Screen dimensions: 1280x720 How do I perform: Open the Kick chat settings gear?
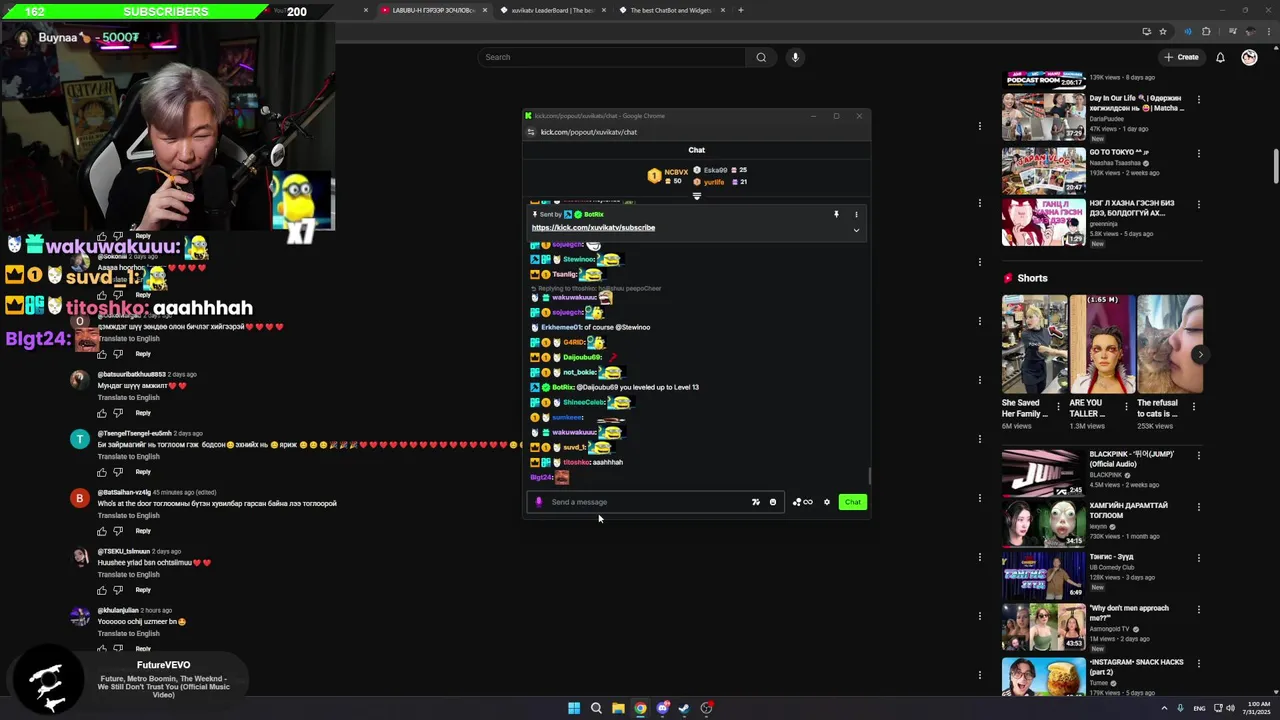point(827,502)
